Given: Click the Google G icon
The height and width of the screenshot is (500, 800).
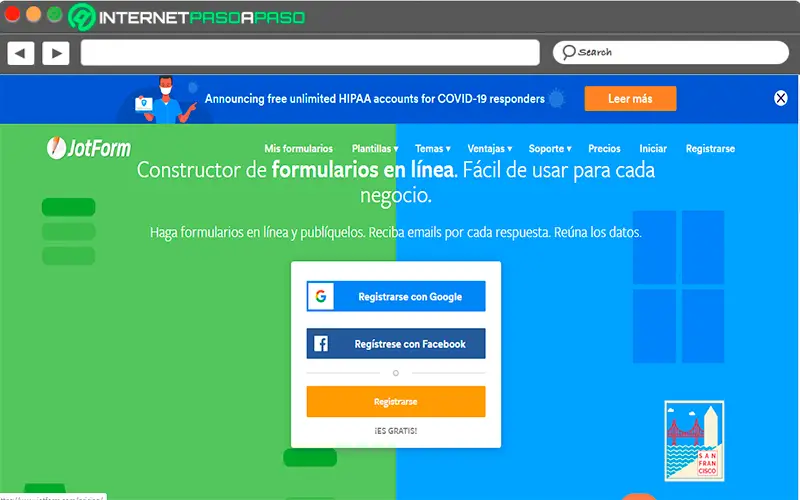Looking at the screenshot, I should [x=321, y=296].
